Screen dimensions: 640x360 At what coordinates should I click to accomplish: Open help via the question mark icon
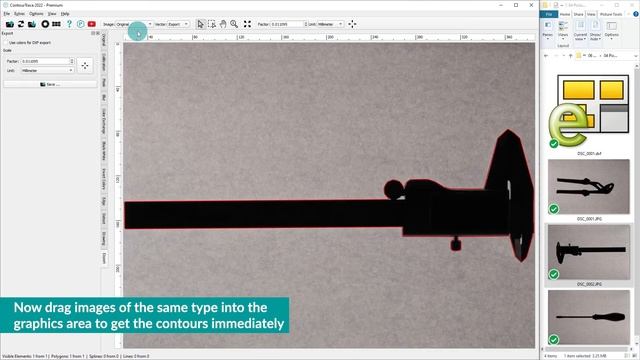click(x=69, y=24)
